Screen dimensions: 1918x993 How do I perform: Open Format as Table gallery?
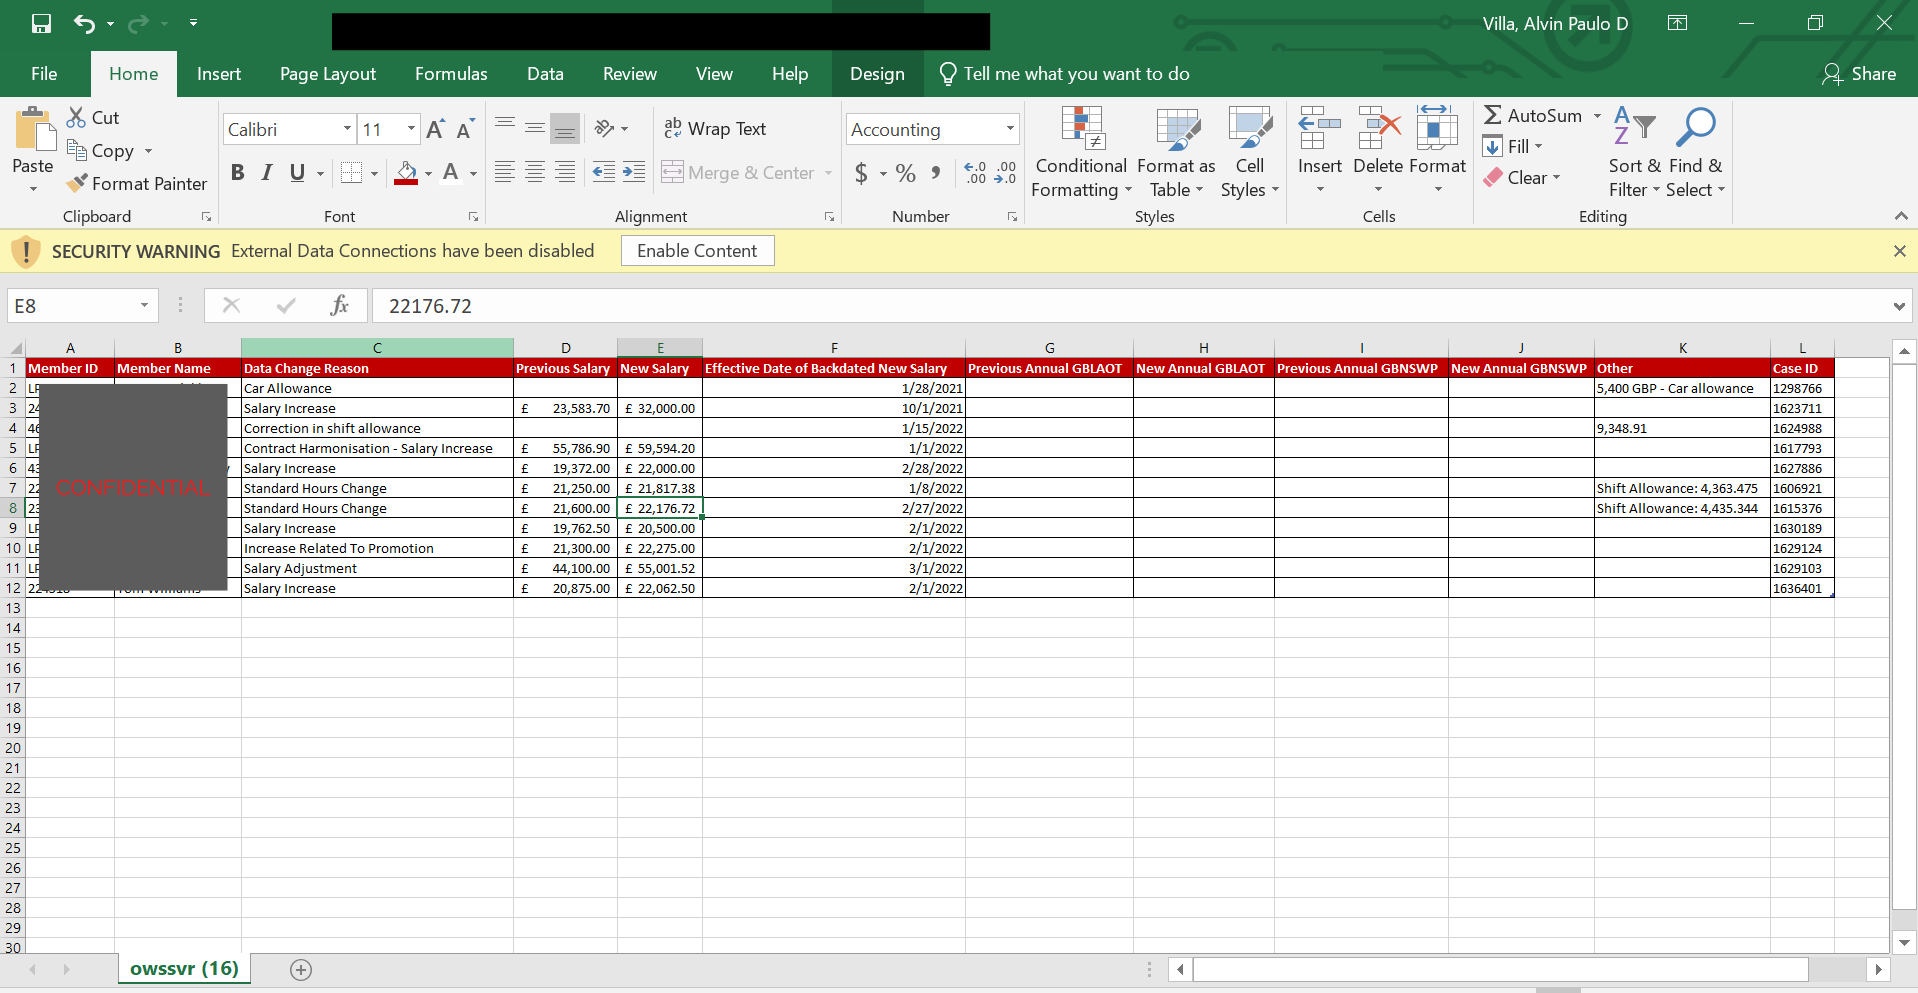(x=1177, y=152)
